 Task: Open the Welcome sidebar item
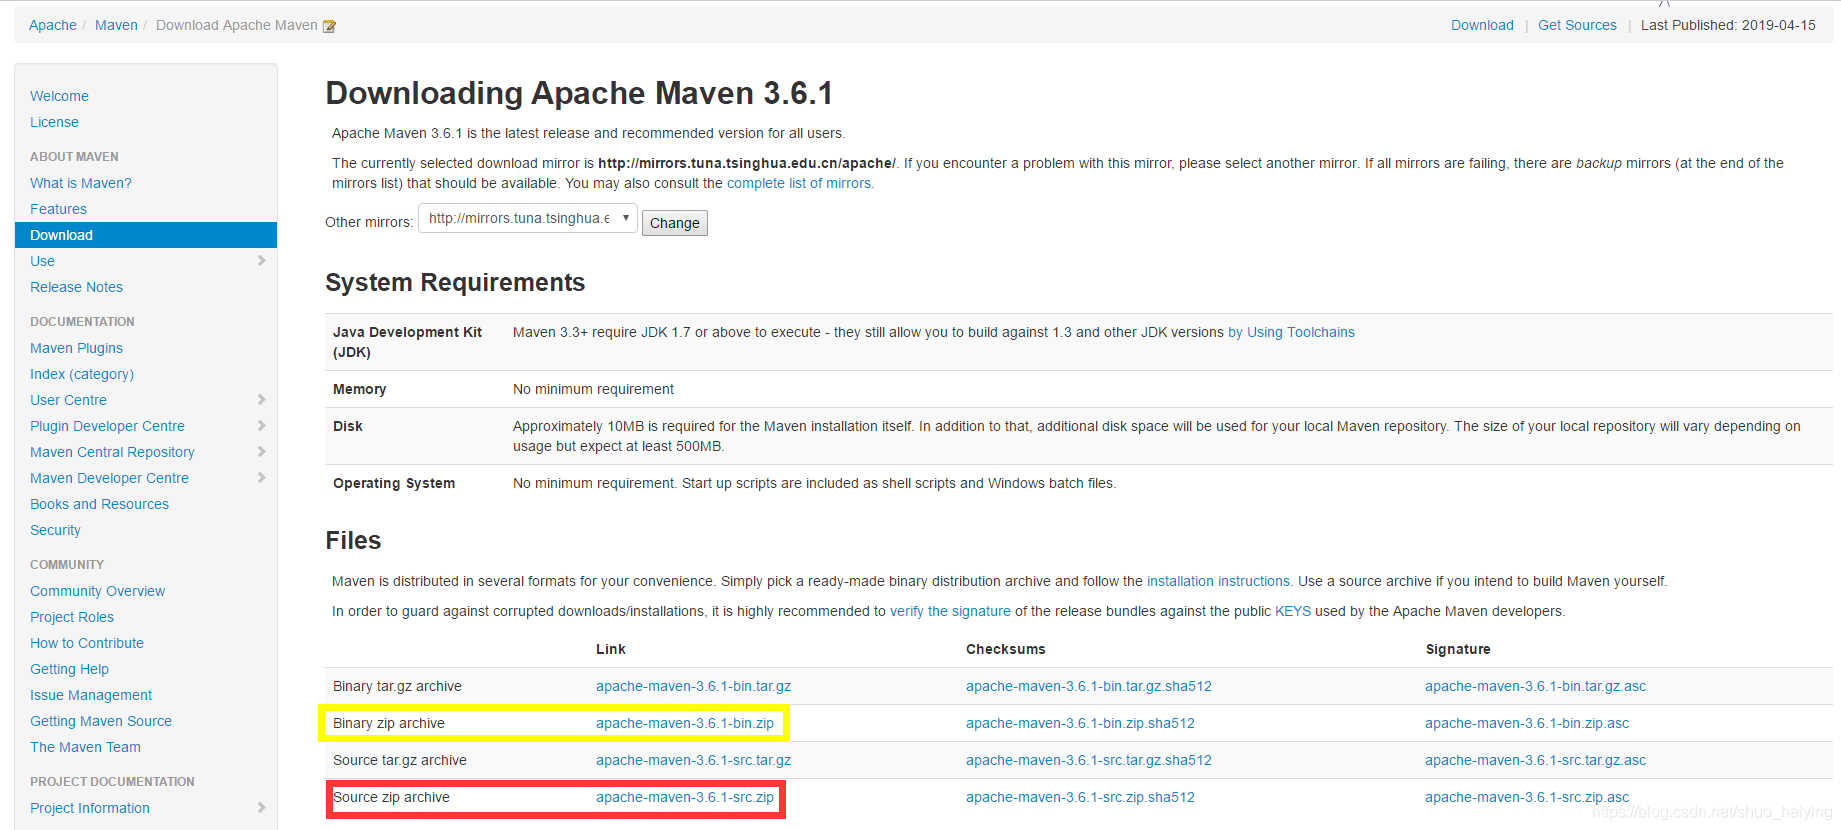(x=59, y=96)
